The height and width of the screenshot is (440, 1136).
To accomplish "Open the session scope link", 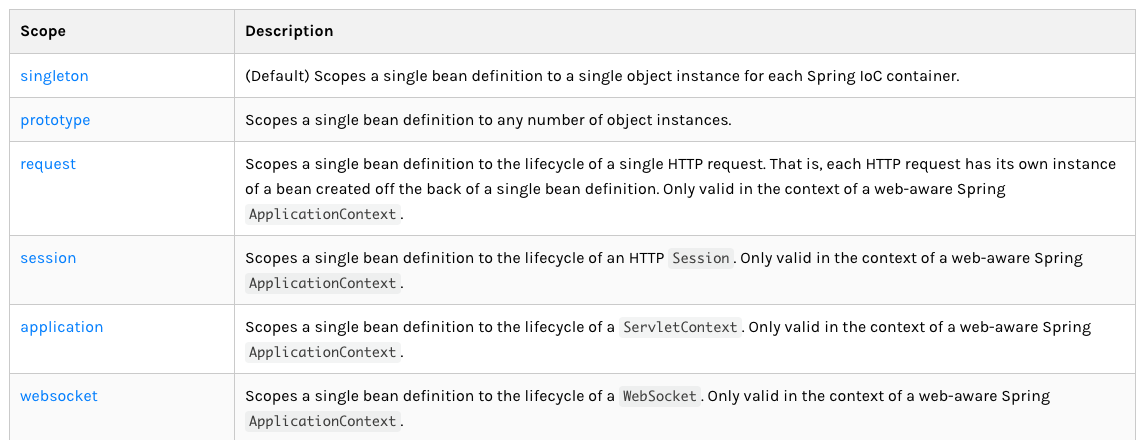I will 48,258.
